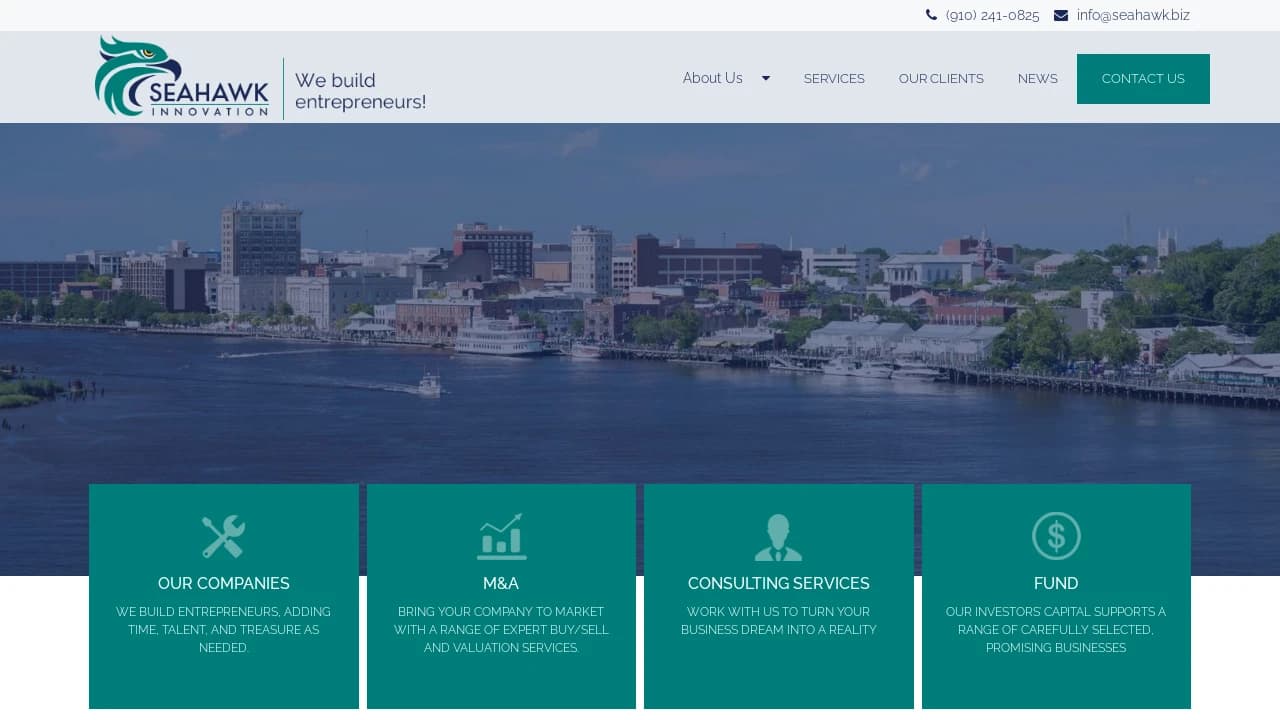This screenshot has height=720, width=1280.
Task: Click the info@seahawk.biz email link
Action: [x=1133, y=15]
